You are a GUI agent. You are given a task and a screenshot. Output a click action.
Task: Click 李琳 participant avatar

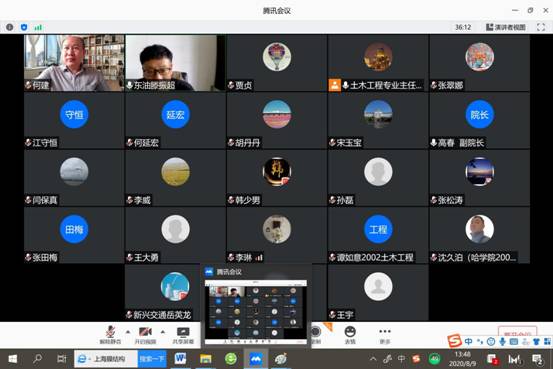point(277,229)
